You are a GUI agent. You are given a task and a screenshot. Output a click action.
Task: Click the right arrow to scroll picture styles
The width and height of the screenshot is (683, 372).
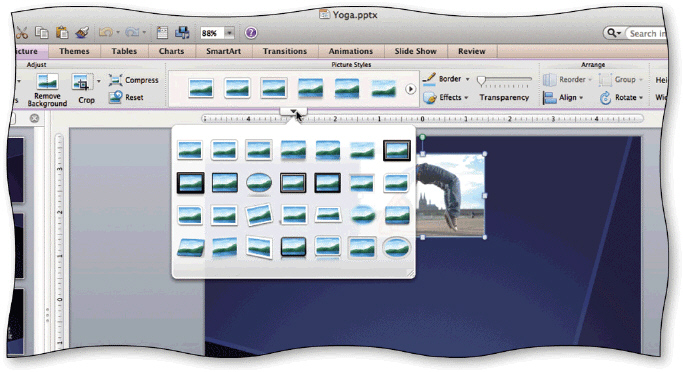tap(410, 89)
